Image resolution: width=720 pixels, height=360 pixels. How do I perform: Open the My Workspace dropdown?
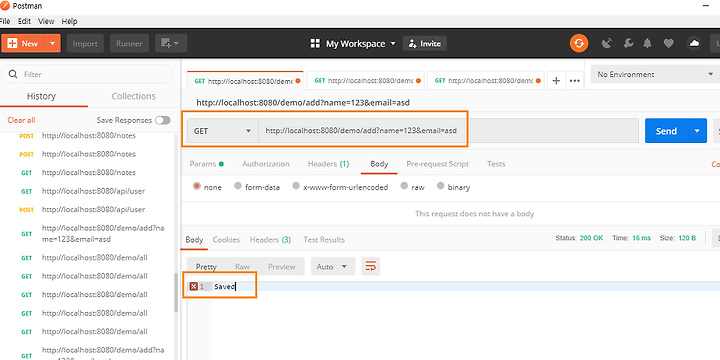[x=360, y=44]
